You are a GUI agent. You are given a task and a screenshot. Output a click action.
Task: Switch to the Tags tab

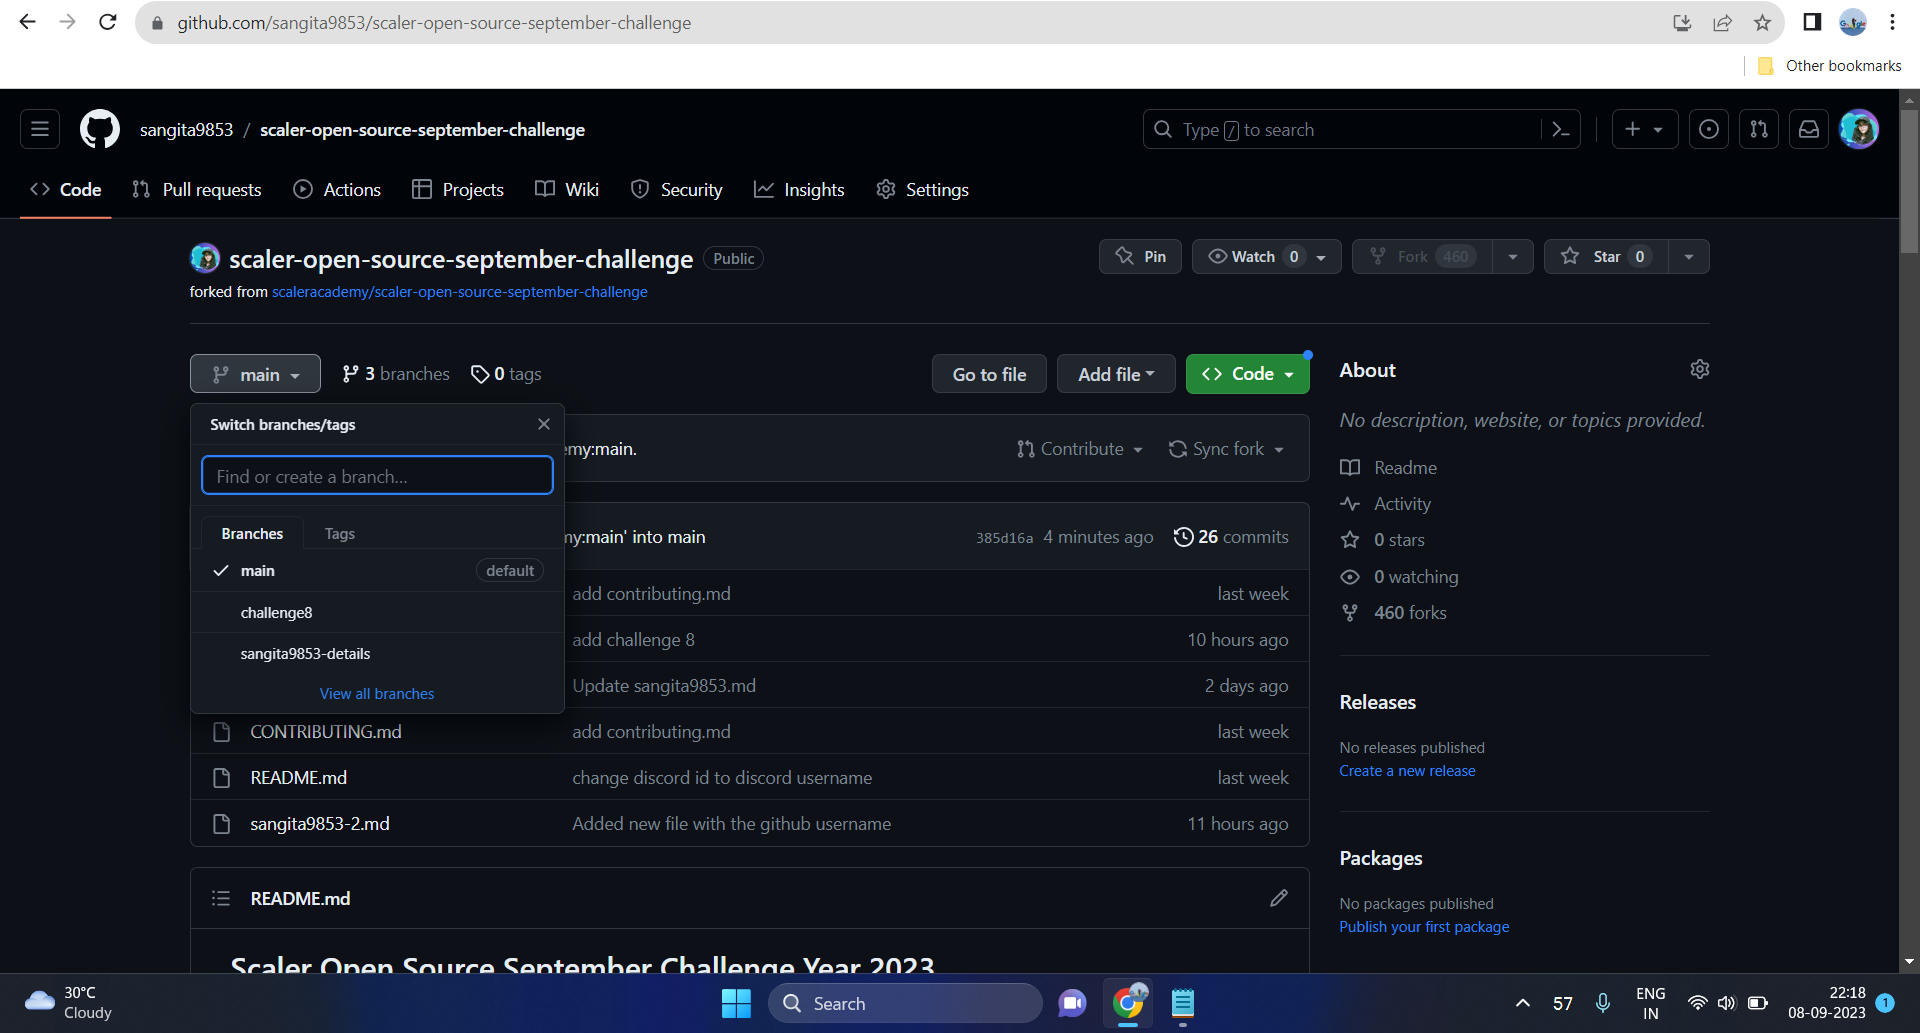[339, 533]
